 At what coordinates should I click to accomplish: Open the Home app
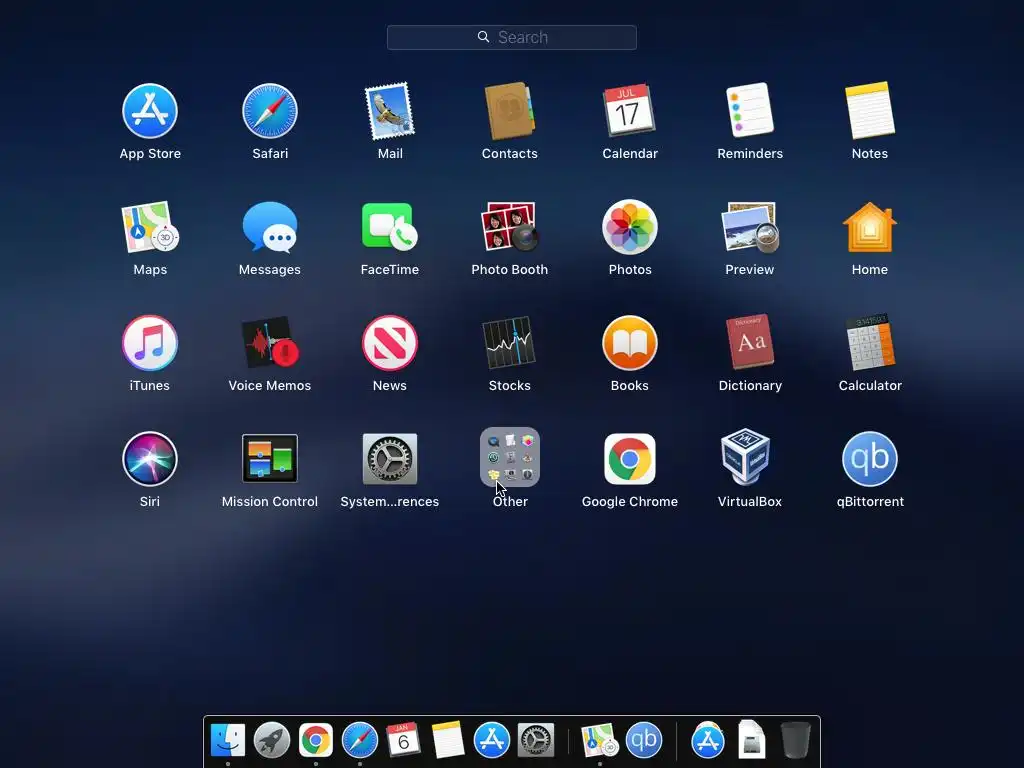tap(870, 227)
